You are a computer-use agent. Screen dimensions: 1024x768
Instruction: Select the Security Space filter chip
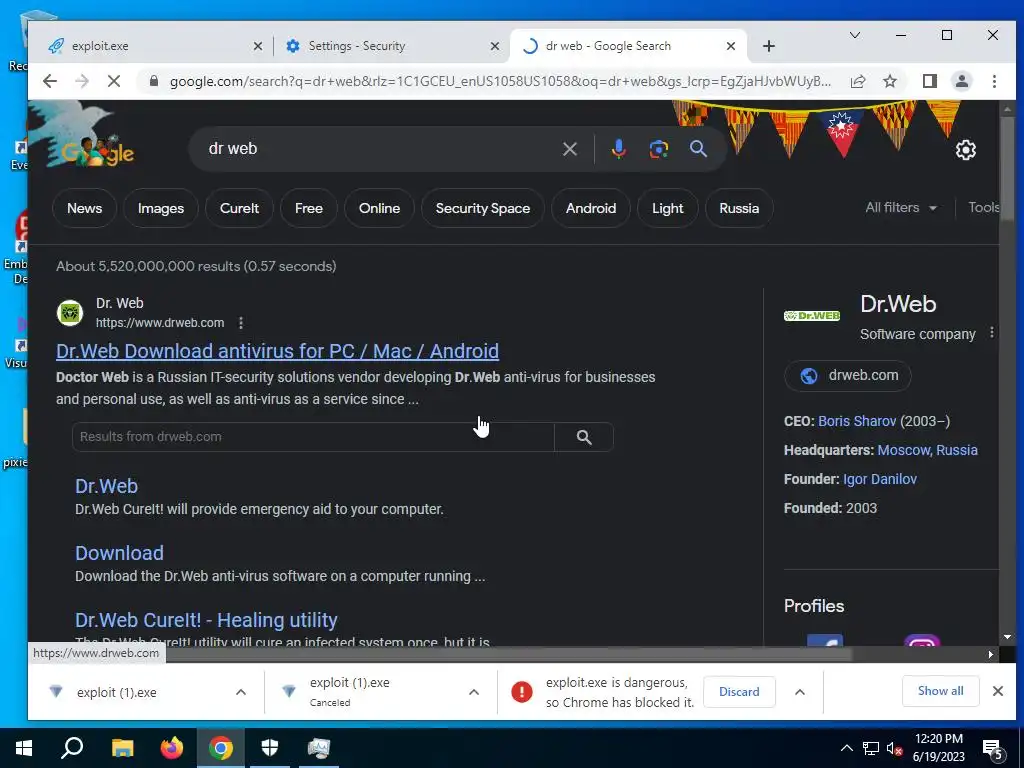[483, 208]
